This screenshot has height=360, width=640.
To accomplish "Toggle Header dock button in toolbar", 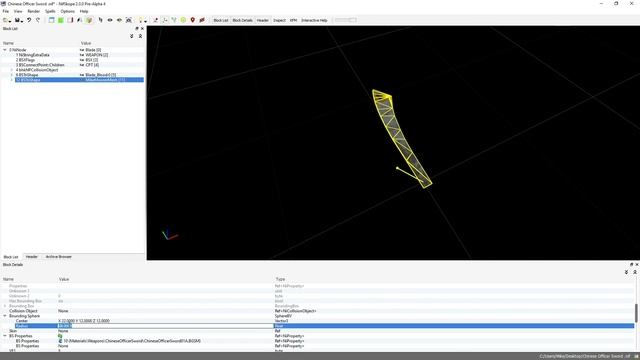I will tap(262, 20).
